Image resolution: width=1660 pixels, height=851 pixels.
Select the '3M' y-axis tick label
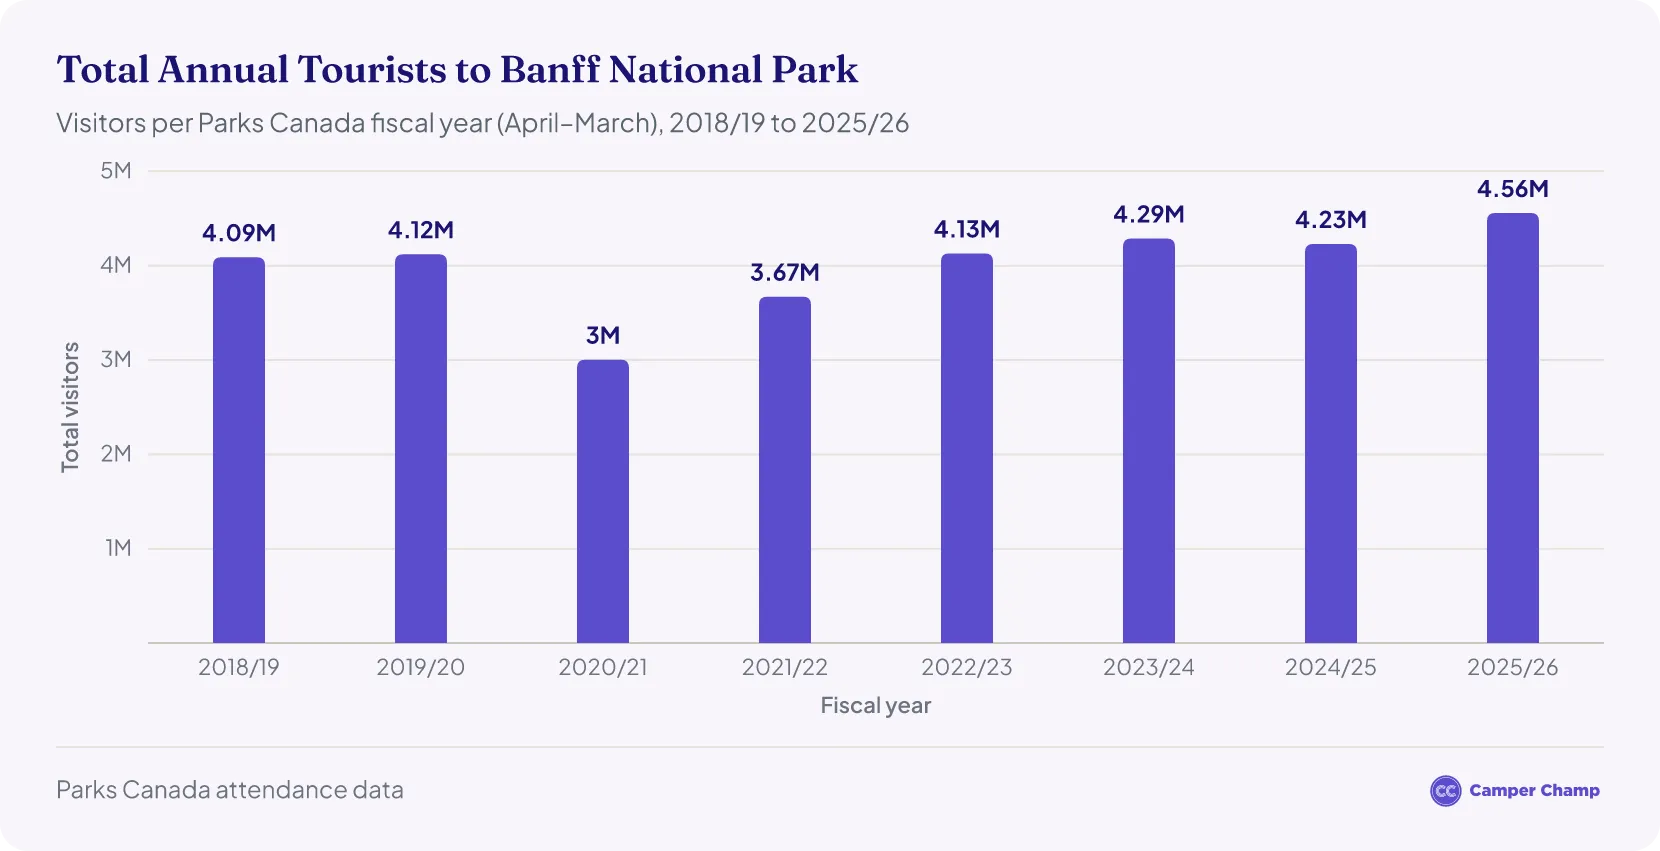pos(116,359)
